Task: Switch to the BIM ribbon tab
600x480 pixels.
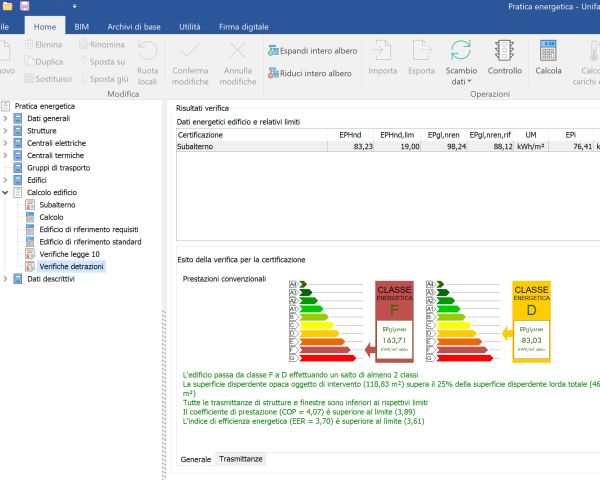Action: click(x=81, y=26)
